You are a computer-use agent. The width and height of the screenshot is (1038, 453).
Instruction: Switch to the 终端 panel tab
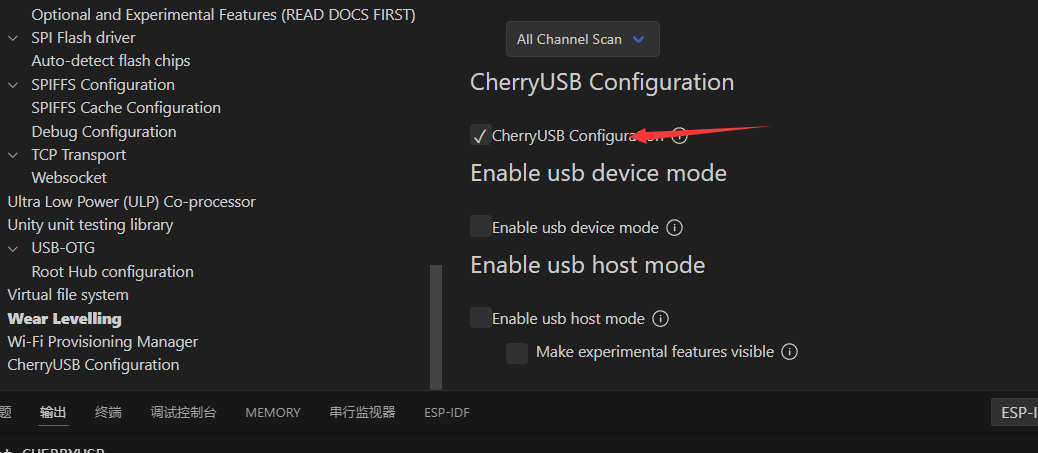108,412
